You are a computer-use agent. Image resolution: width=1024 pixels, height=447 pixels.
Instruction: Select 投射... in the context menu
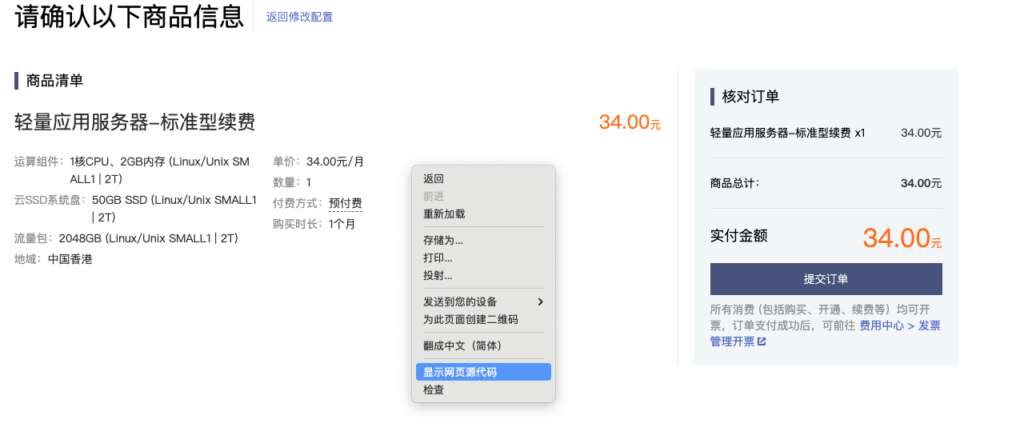[438, 275]
